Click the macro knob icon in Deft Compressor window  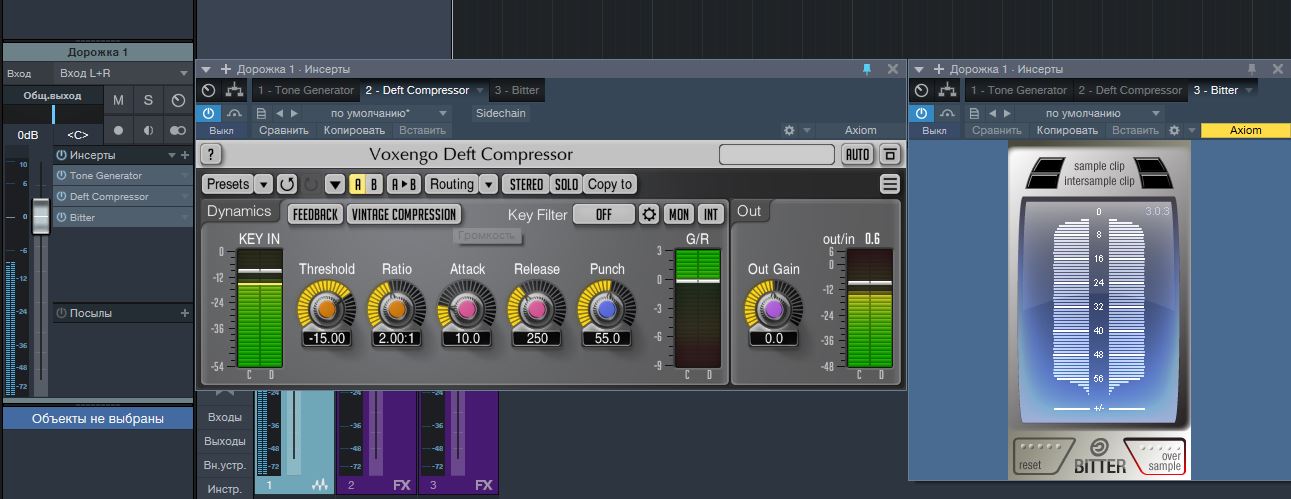[x=208, y=90]
